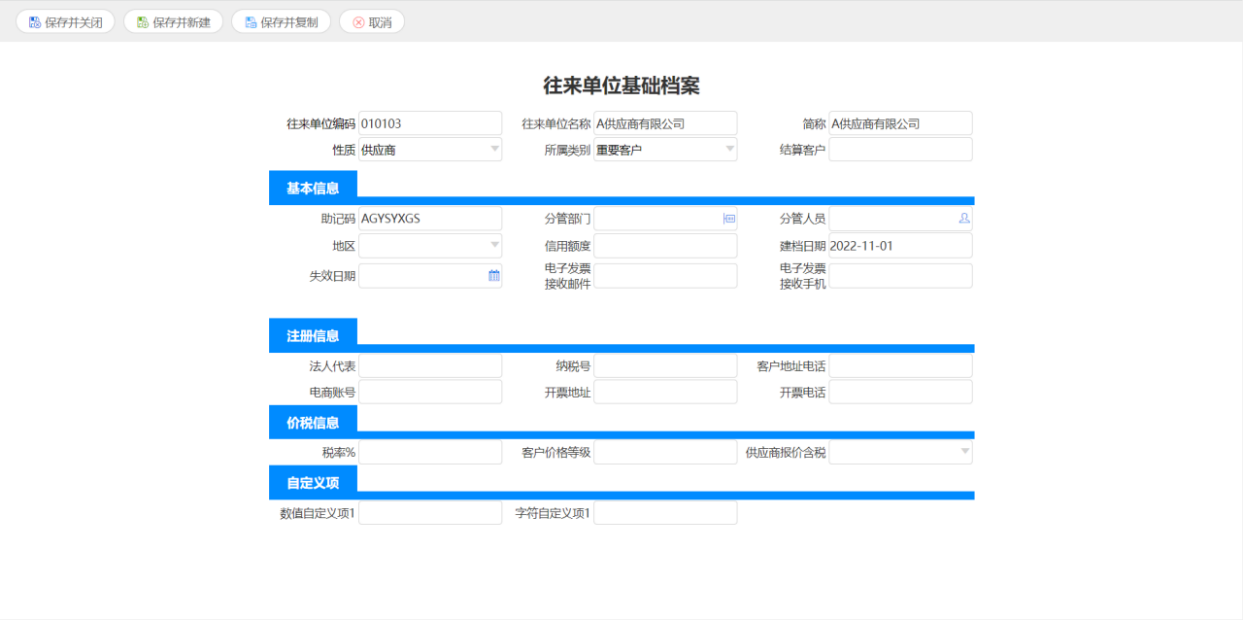Select the 基本信息 section tab
Screen dimensions: 1243x620
[x=313, y=188]
